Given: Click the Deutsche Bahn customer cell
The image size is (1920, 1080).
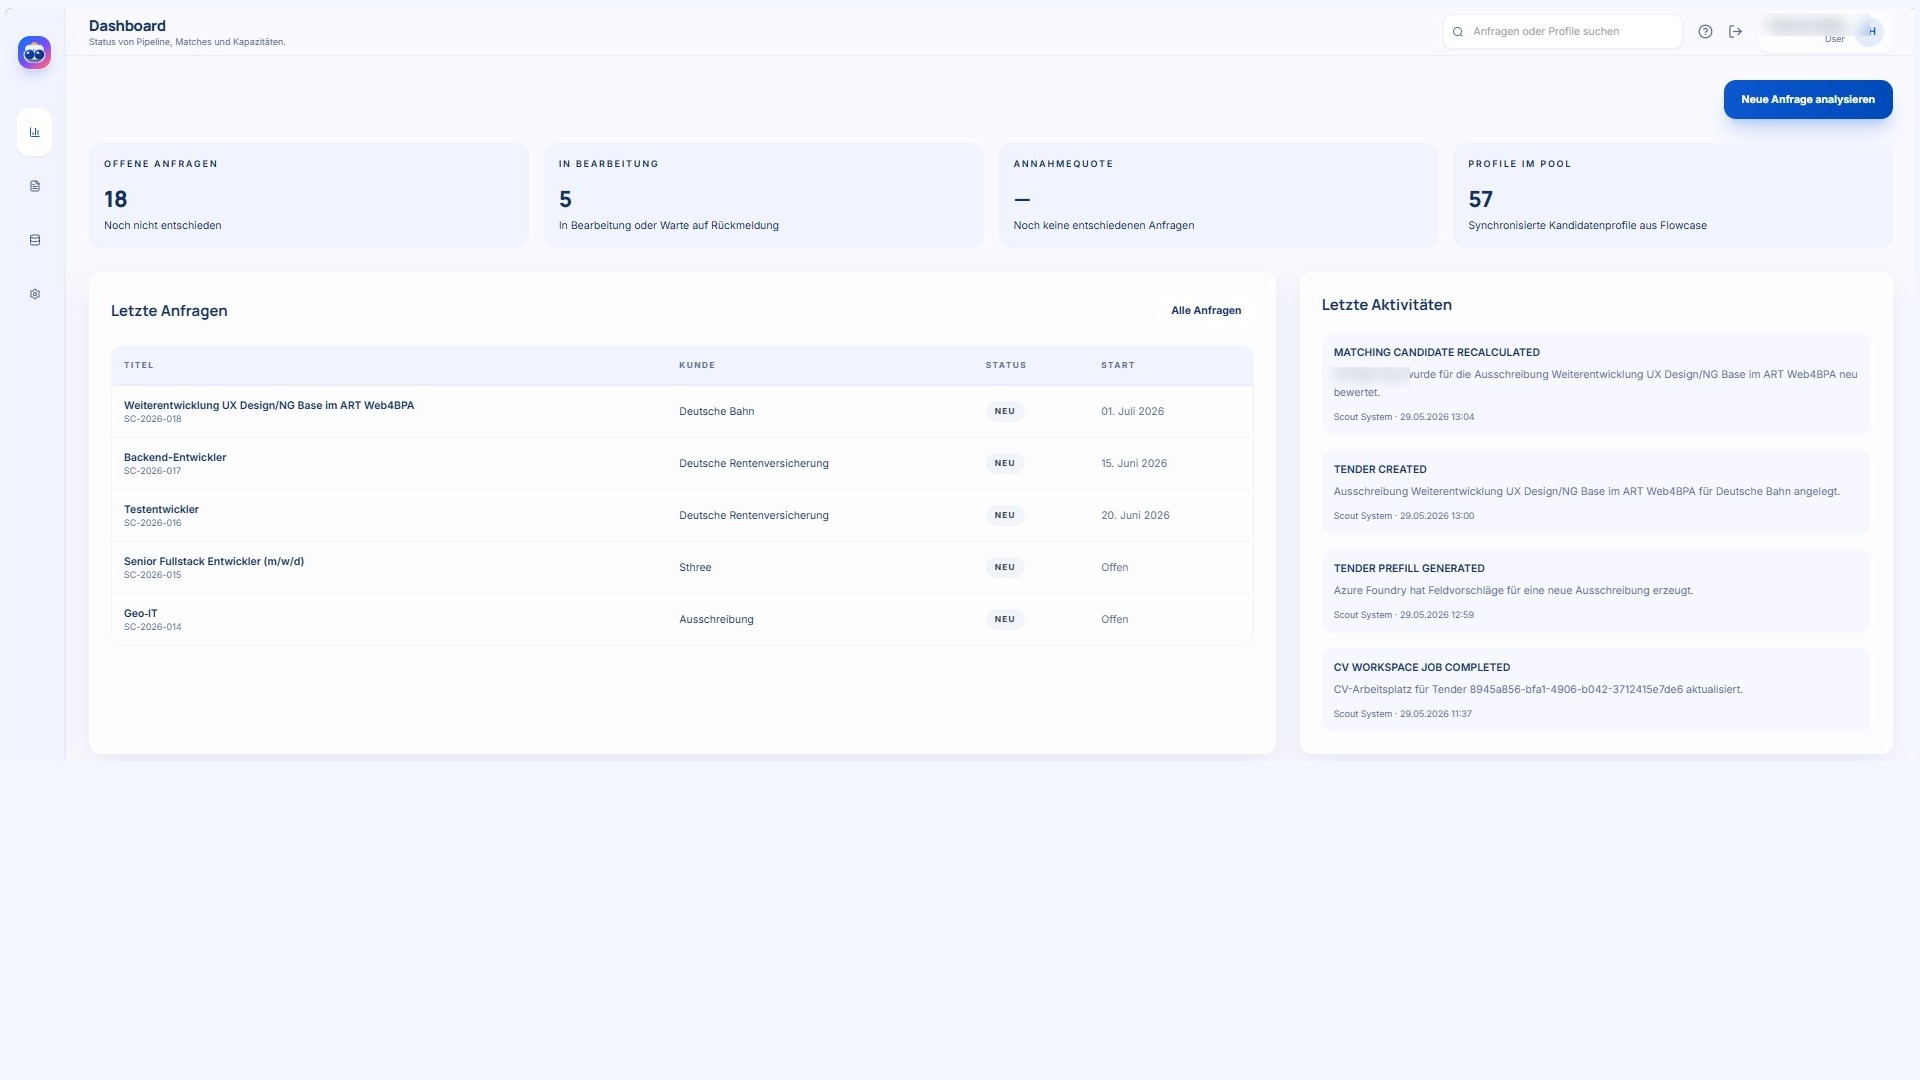Looking at the screenshot, I should click(x=716, y=412).
